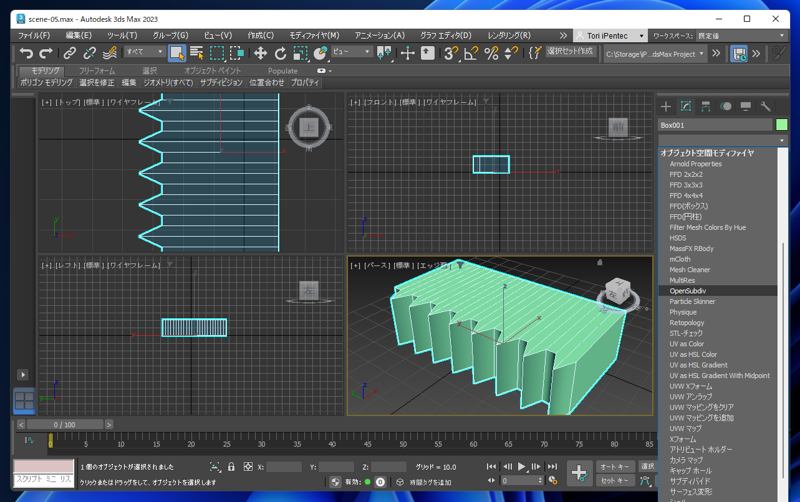Redo the last action

[46, 53]
